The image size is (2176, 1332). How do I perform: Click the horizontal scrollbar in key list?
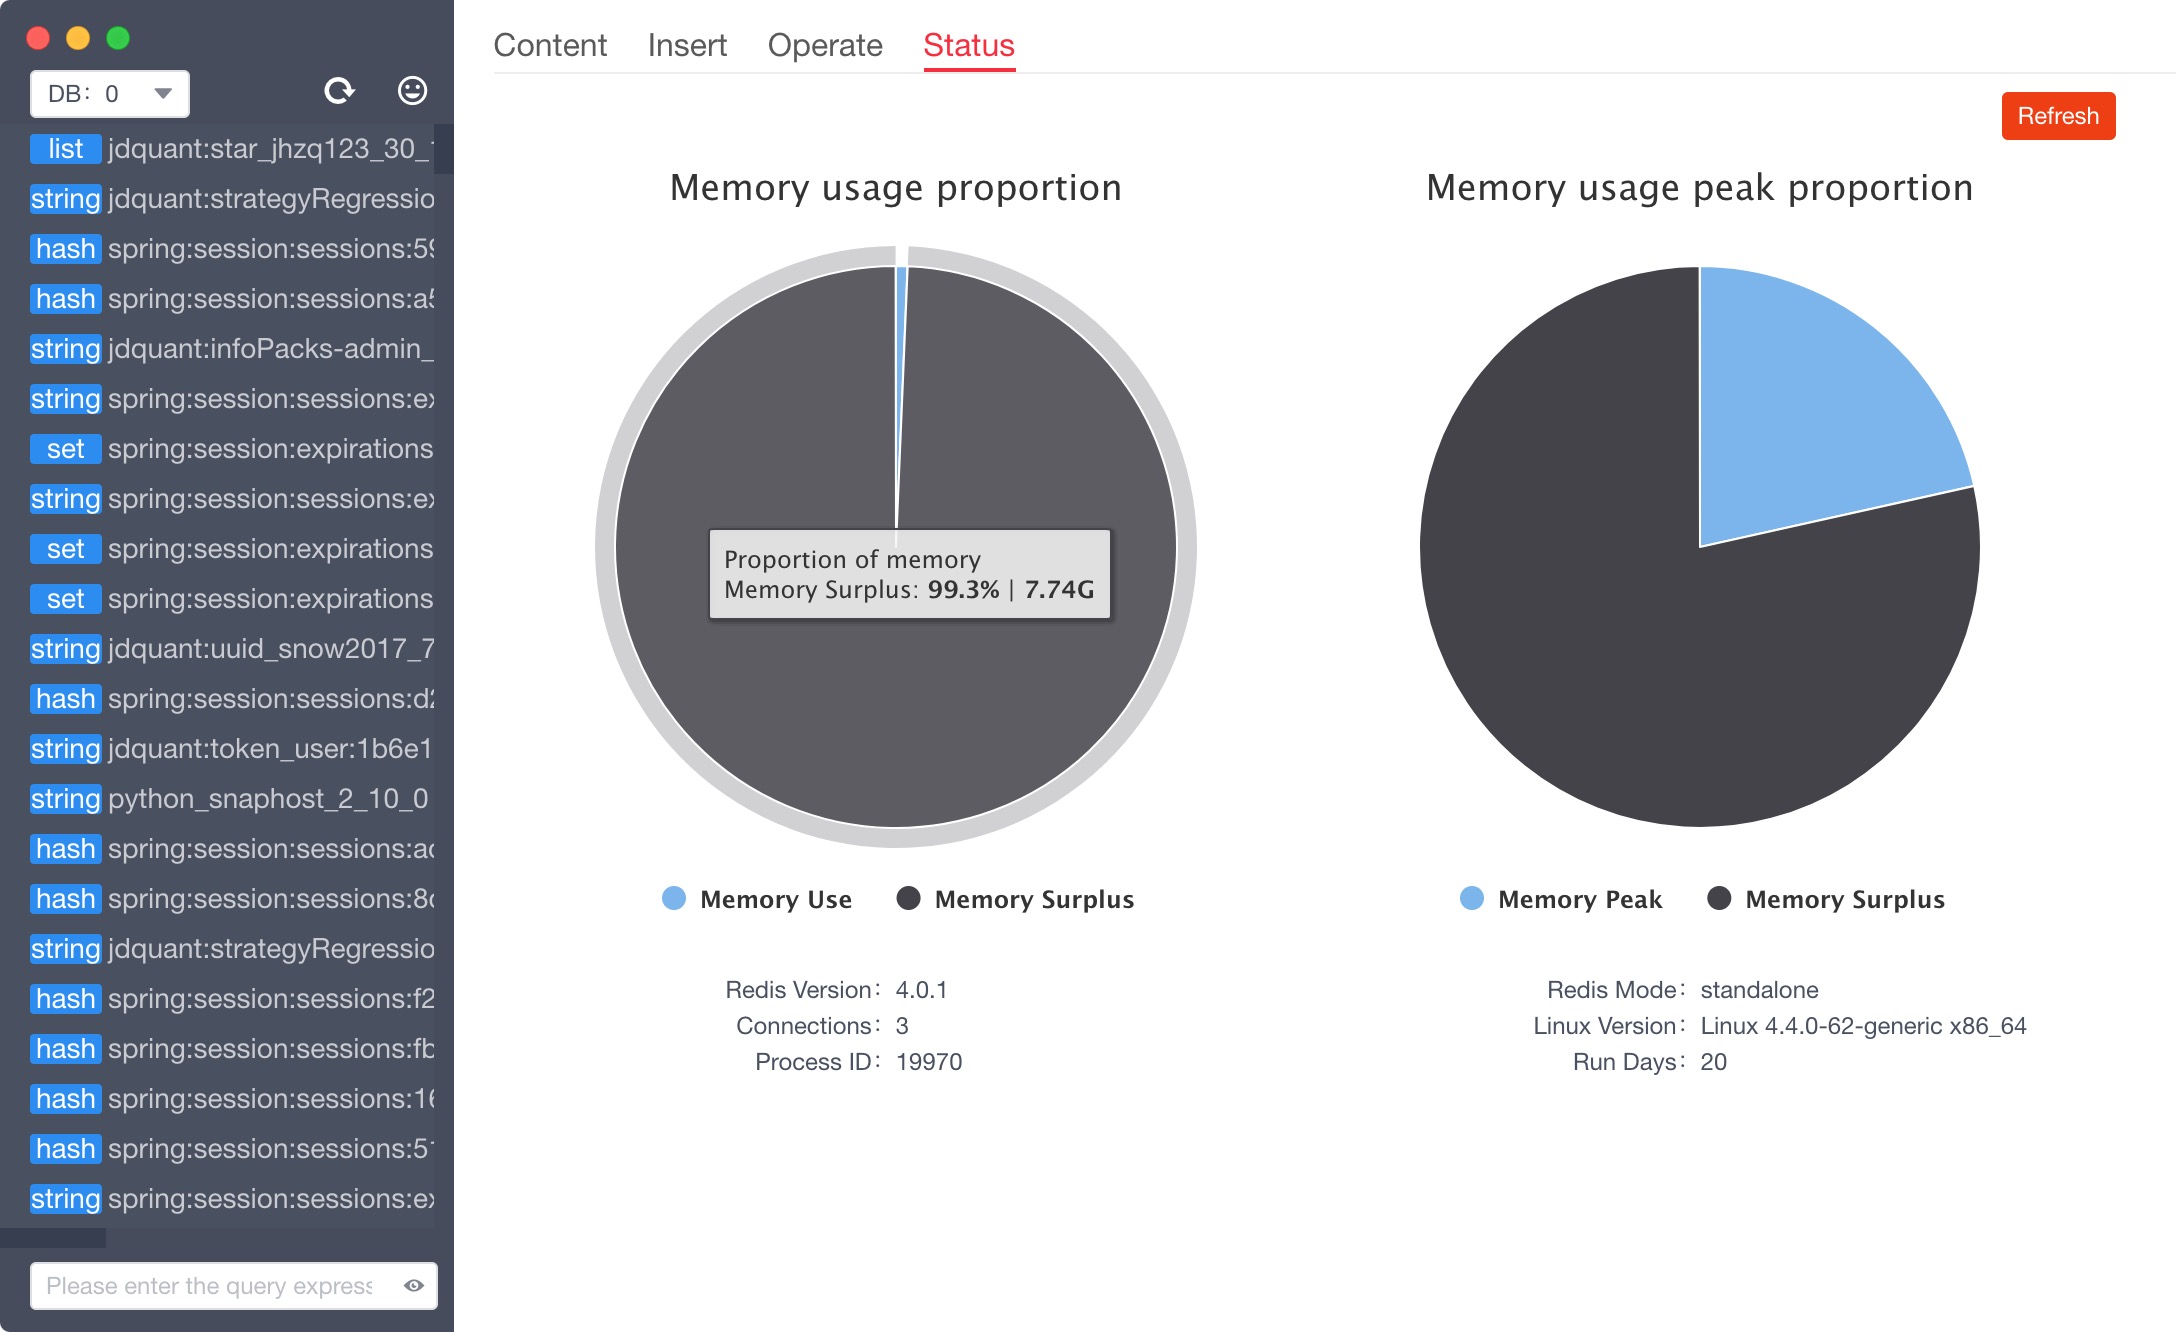click(53, 1238)
